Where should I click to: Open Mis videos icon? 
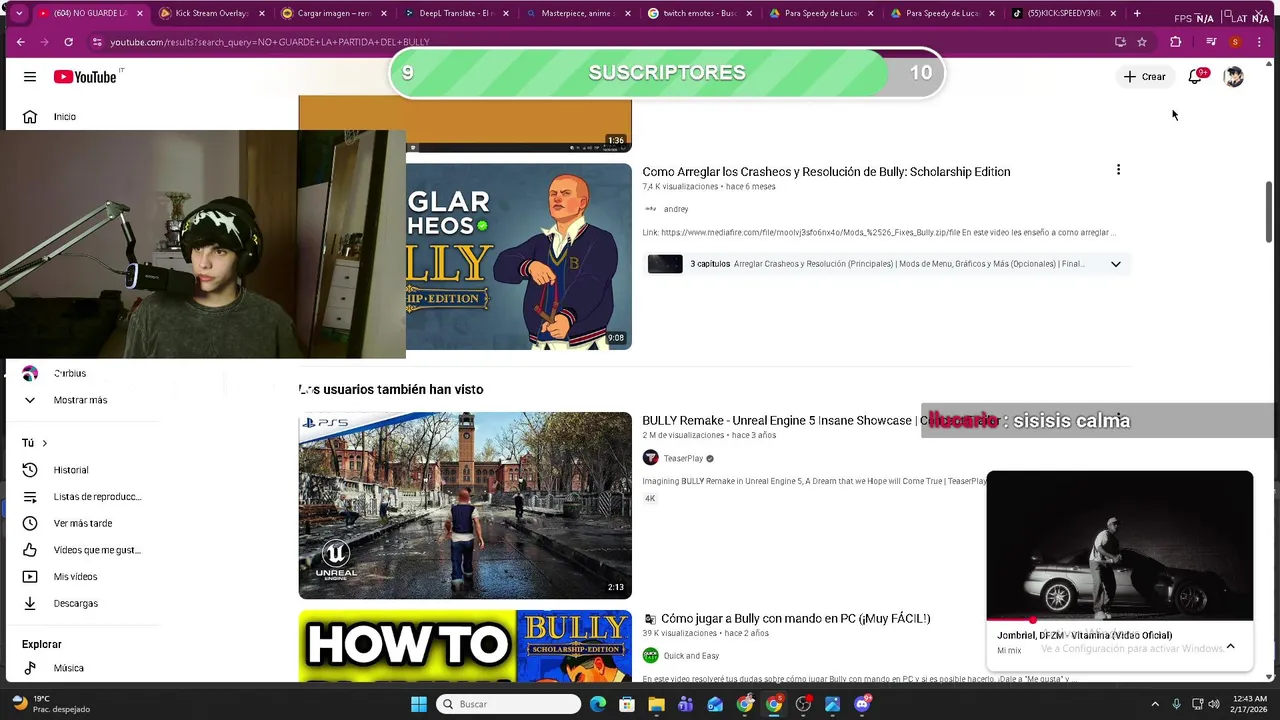(x=30, y=577)
